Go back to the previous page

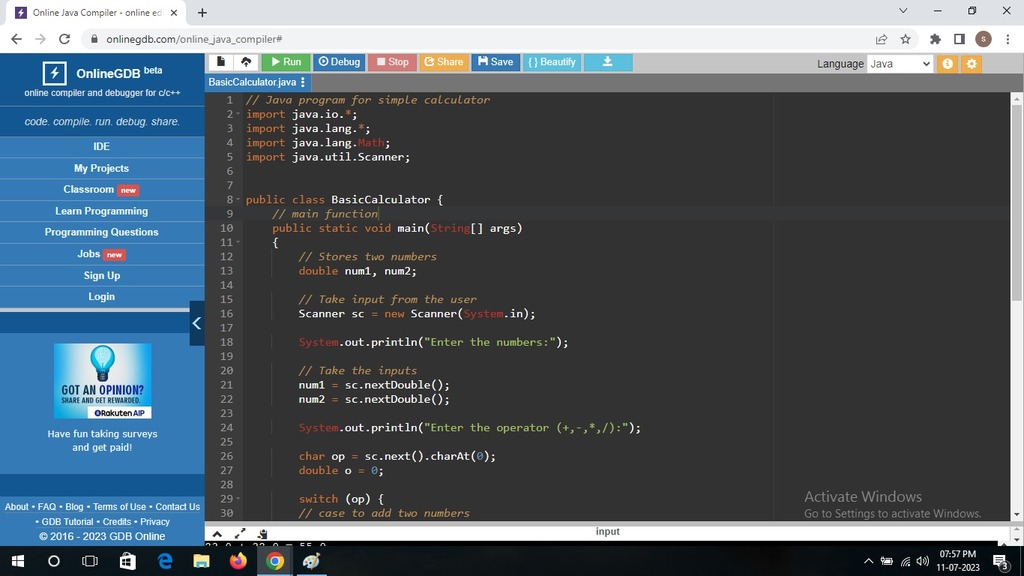16,39
